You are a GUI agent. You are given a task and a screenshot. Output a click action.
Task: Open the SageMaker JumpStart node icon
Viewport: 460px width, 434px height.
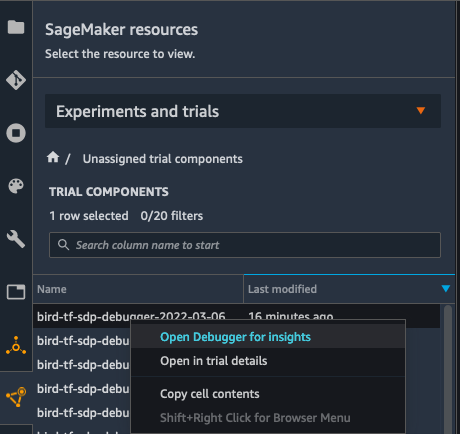click(16, 346)
